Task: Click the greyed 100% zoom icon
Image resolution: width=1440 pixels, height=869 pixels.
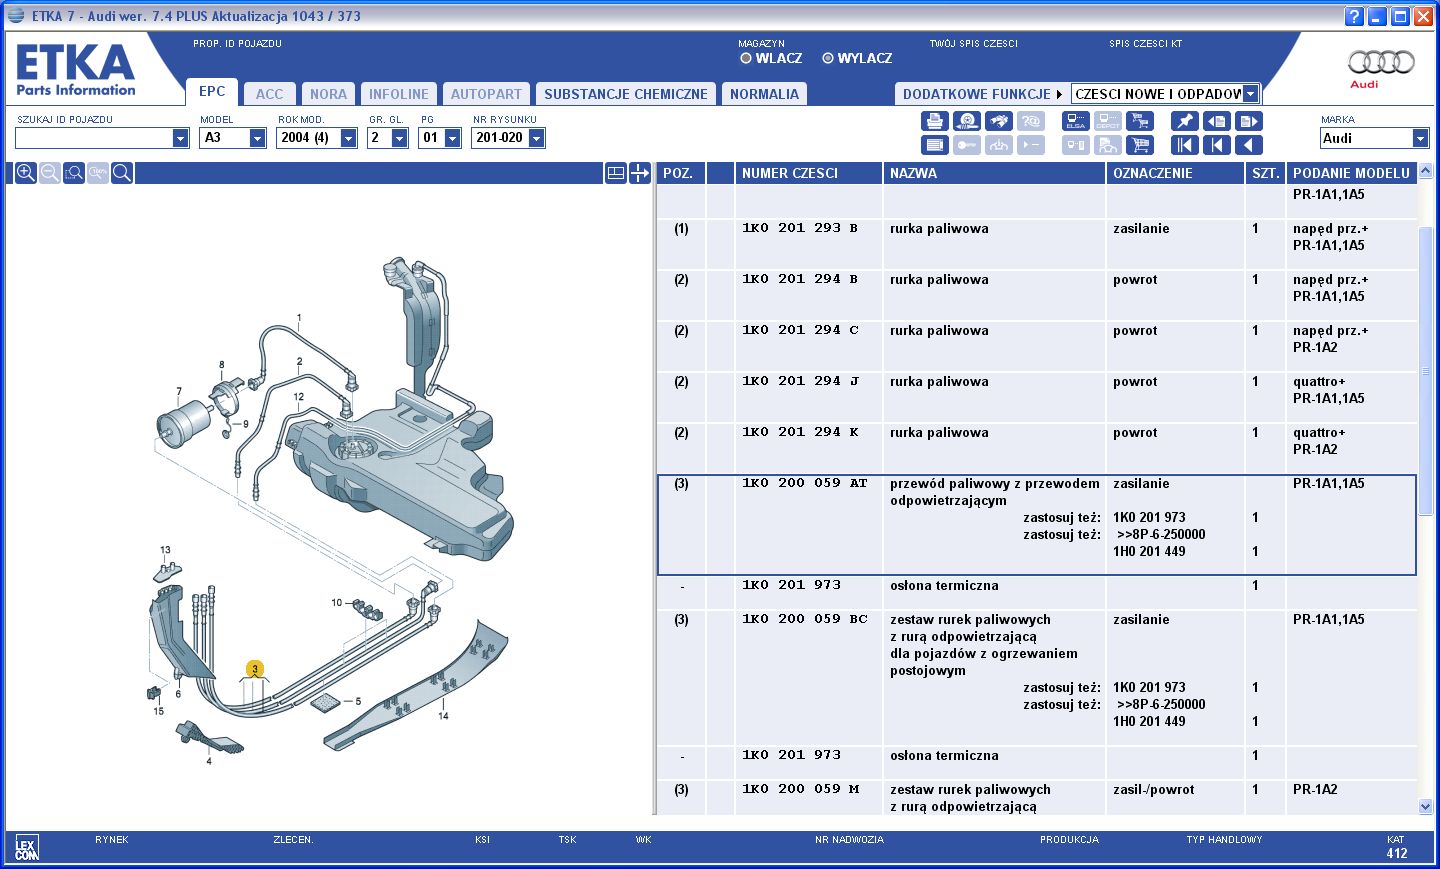Action: pos(98,173)
